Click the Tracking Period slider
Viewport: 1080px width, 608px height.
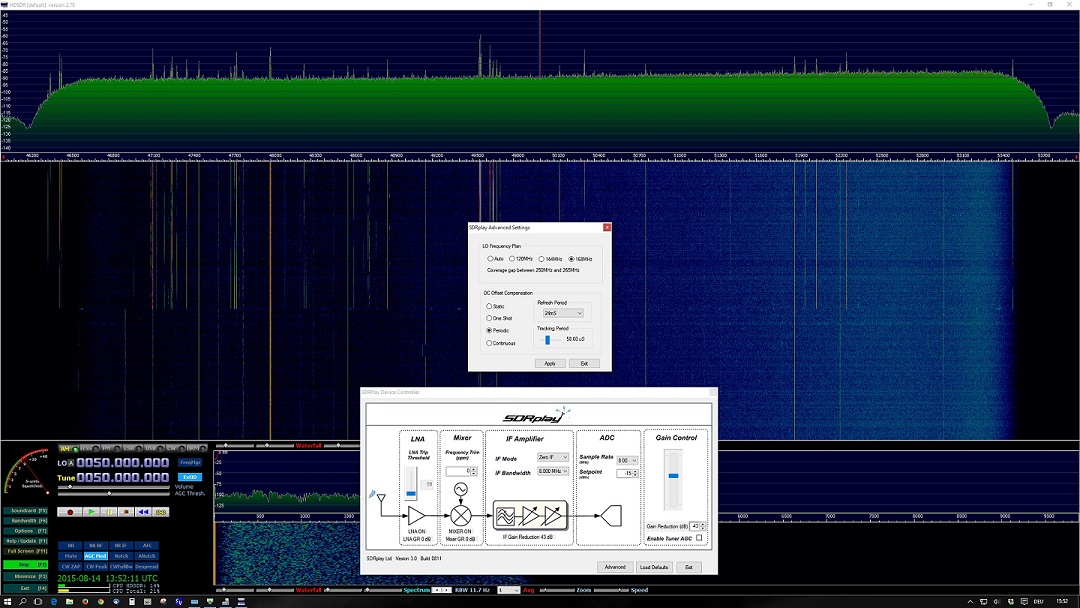550,339
